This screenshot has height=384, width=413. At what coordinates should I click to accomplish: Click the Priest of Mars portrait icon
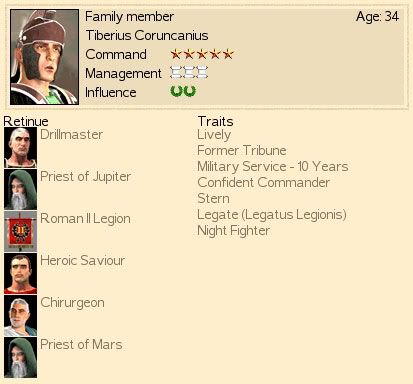(20, 357)
